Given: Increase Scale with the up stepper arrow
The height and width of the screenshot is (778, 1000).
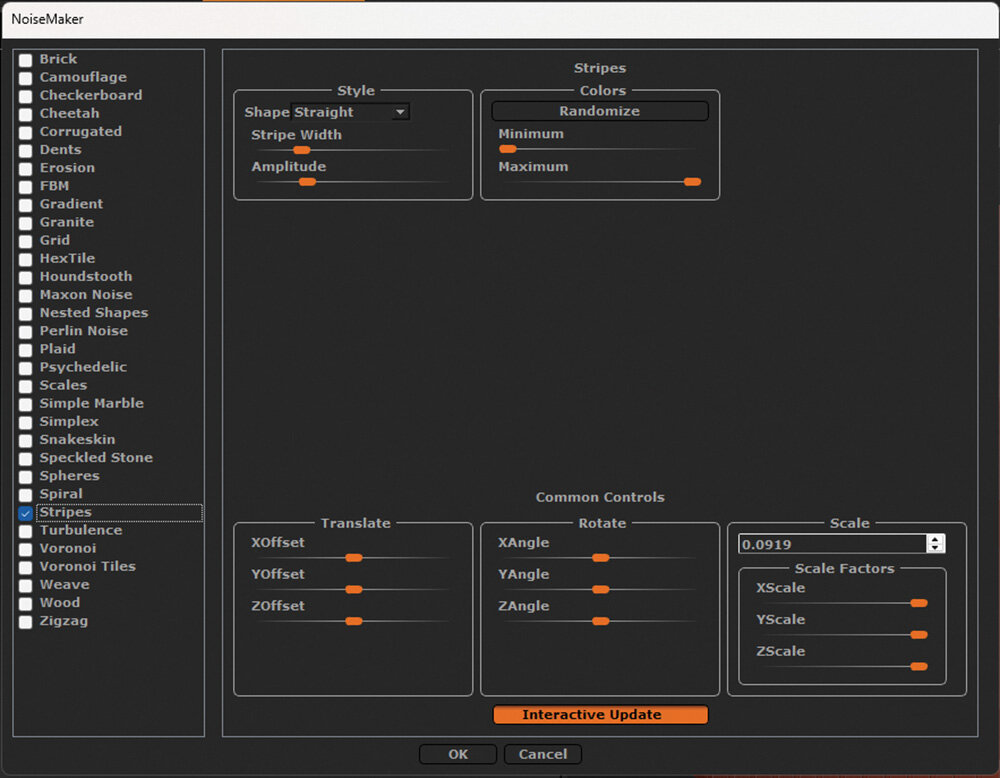Looking at the screenshot, I should (x=936, y=539).
